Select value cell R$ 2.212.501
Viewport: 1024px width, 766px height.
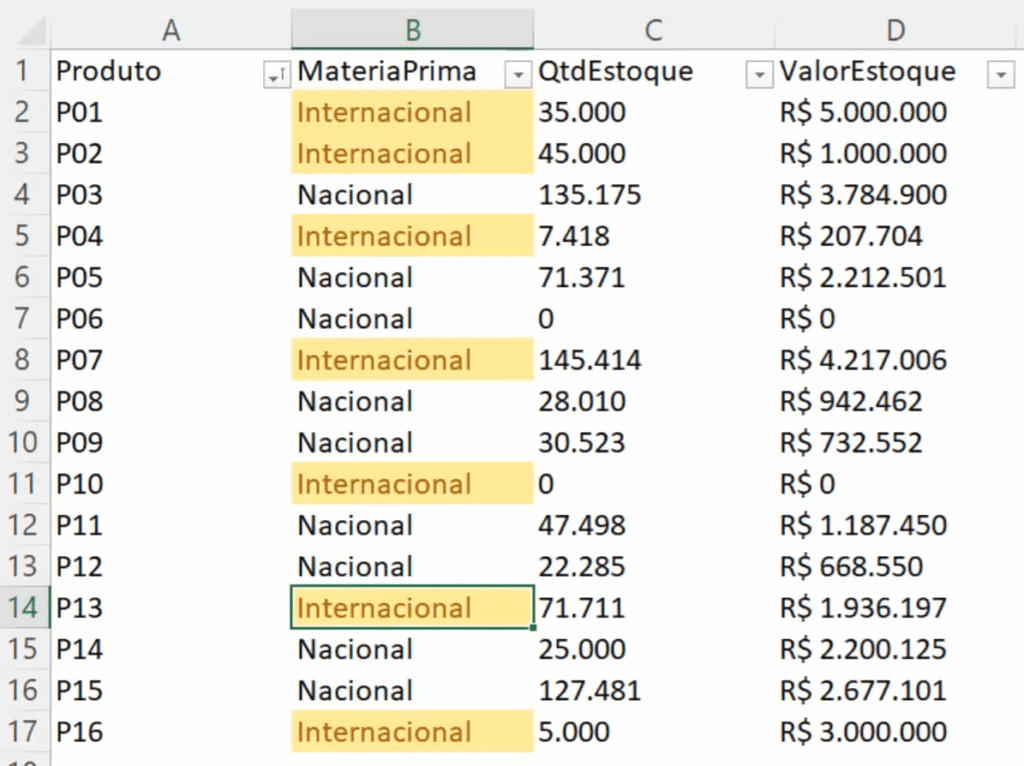coord(896,277)
